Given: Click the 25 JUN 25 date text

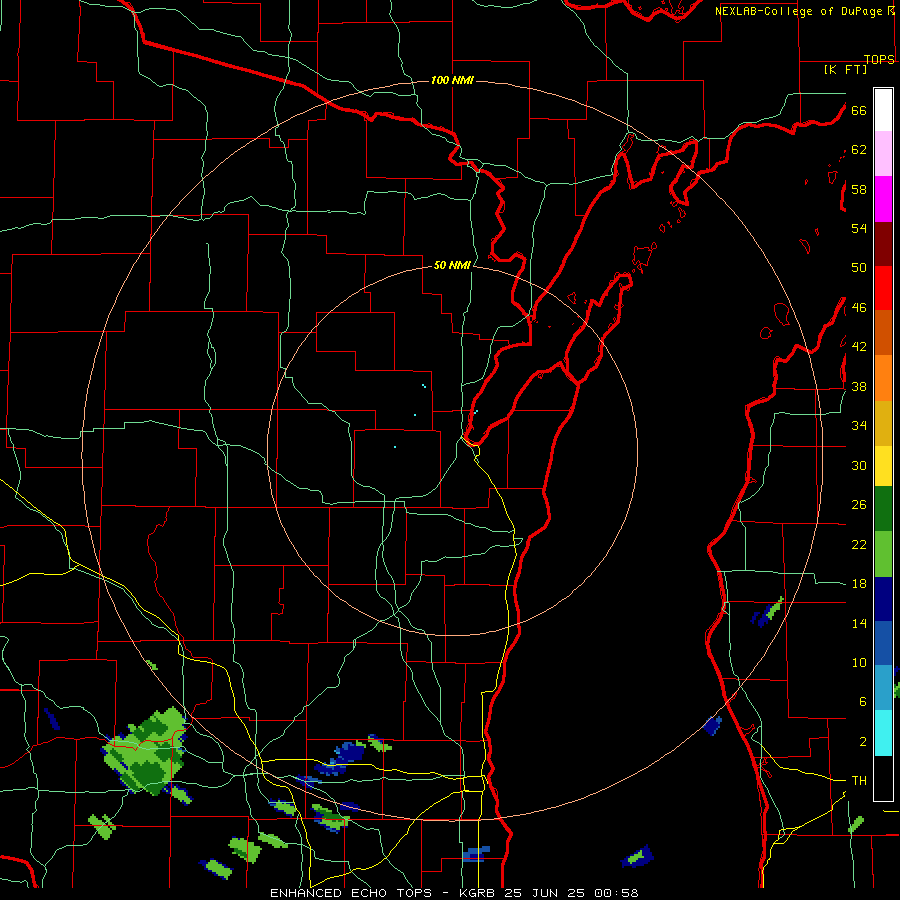Looking at the screenshot, I should [x=545, y=893].
